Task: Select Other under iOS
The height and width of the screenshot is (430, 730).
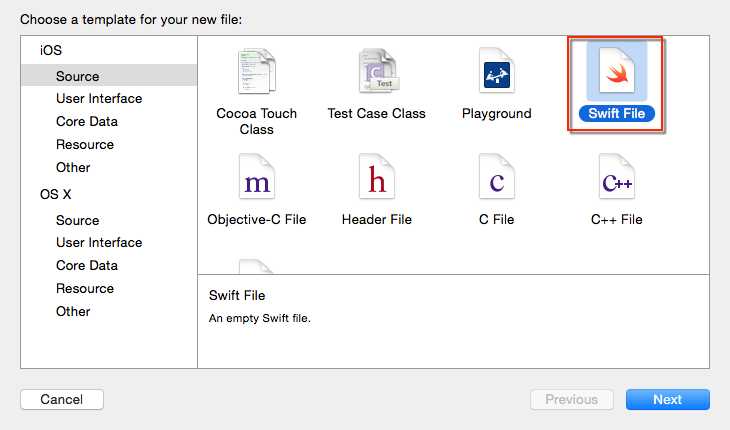Action: click(x=73, y=168)
